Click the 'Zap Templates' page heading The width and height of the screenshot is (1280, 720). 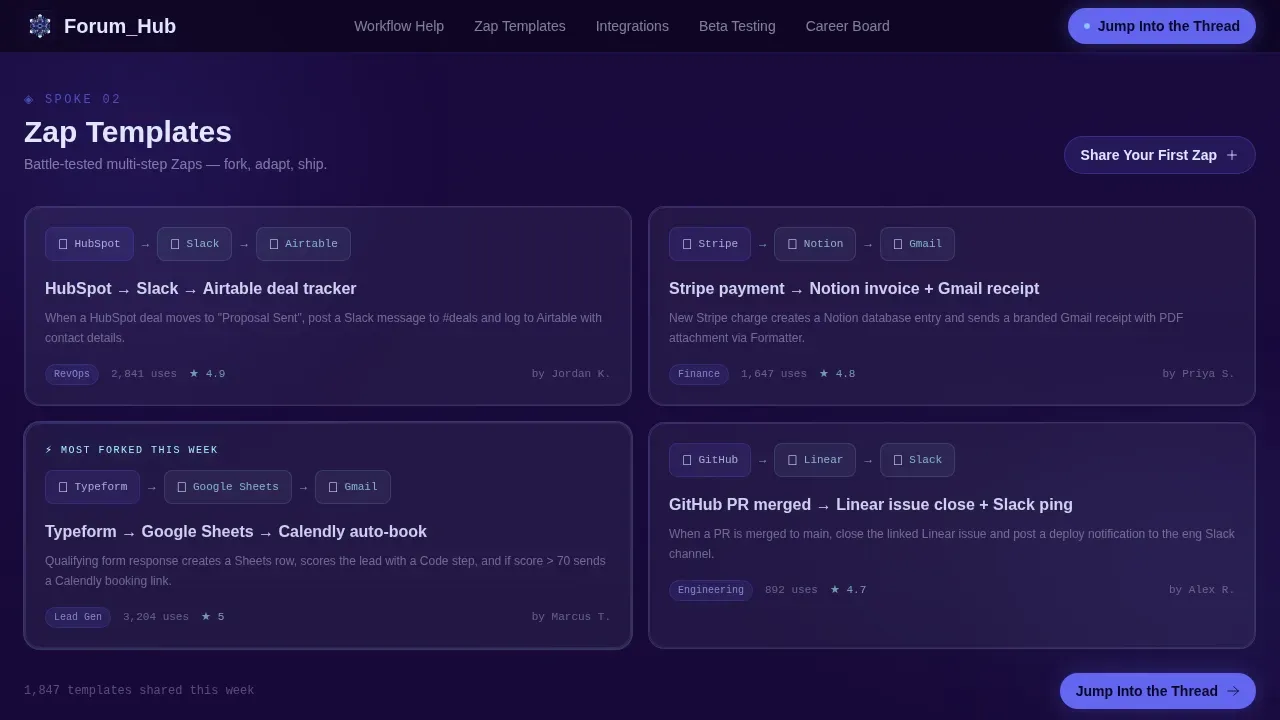pos(128,132)
